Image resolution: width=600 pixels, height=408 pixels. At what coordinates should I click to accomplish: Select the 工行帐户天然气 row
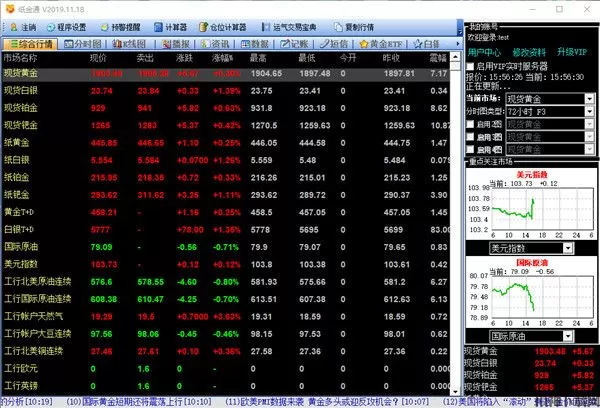coord(226,317)
